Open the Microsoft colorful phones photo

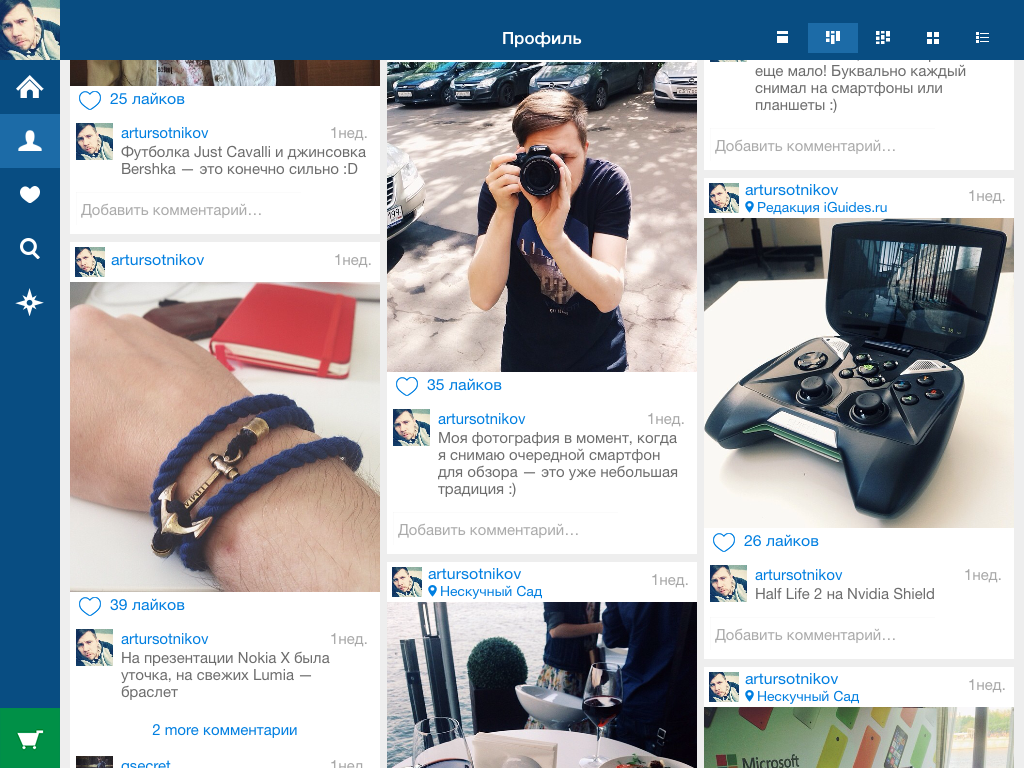[x=859, y=738]
